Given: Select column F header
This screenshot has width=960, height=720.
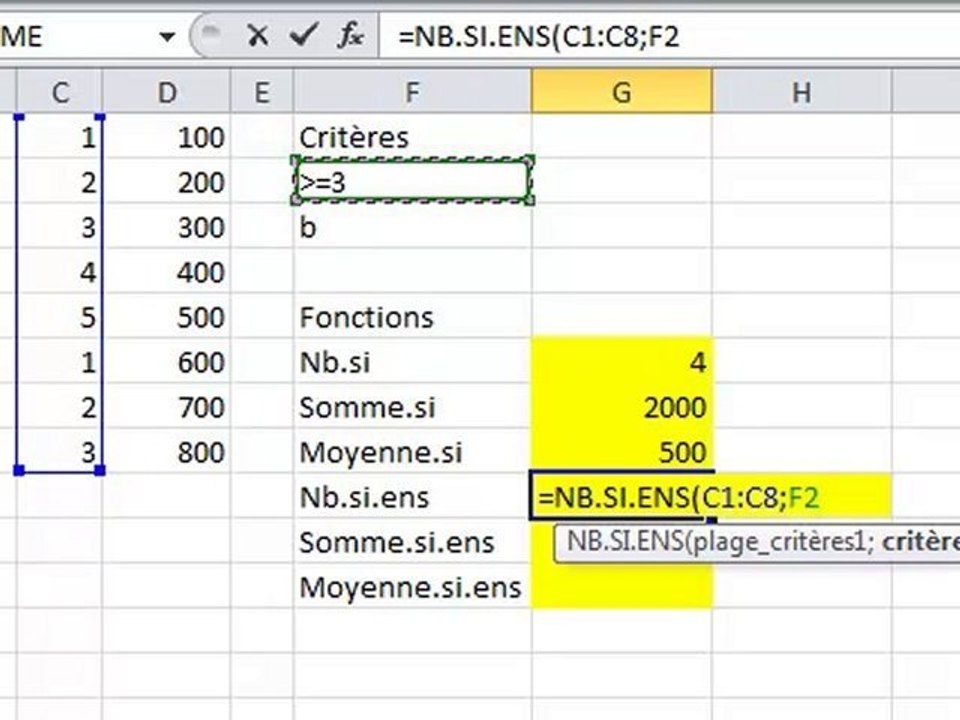Looking at the screenshot, I should (x=413, y=92).
